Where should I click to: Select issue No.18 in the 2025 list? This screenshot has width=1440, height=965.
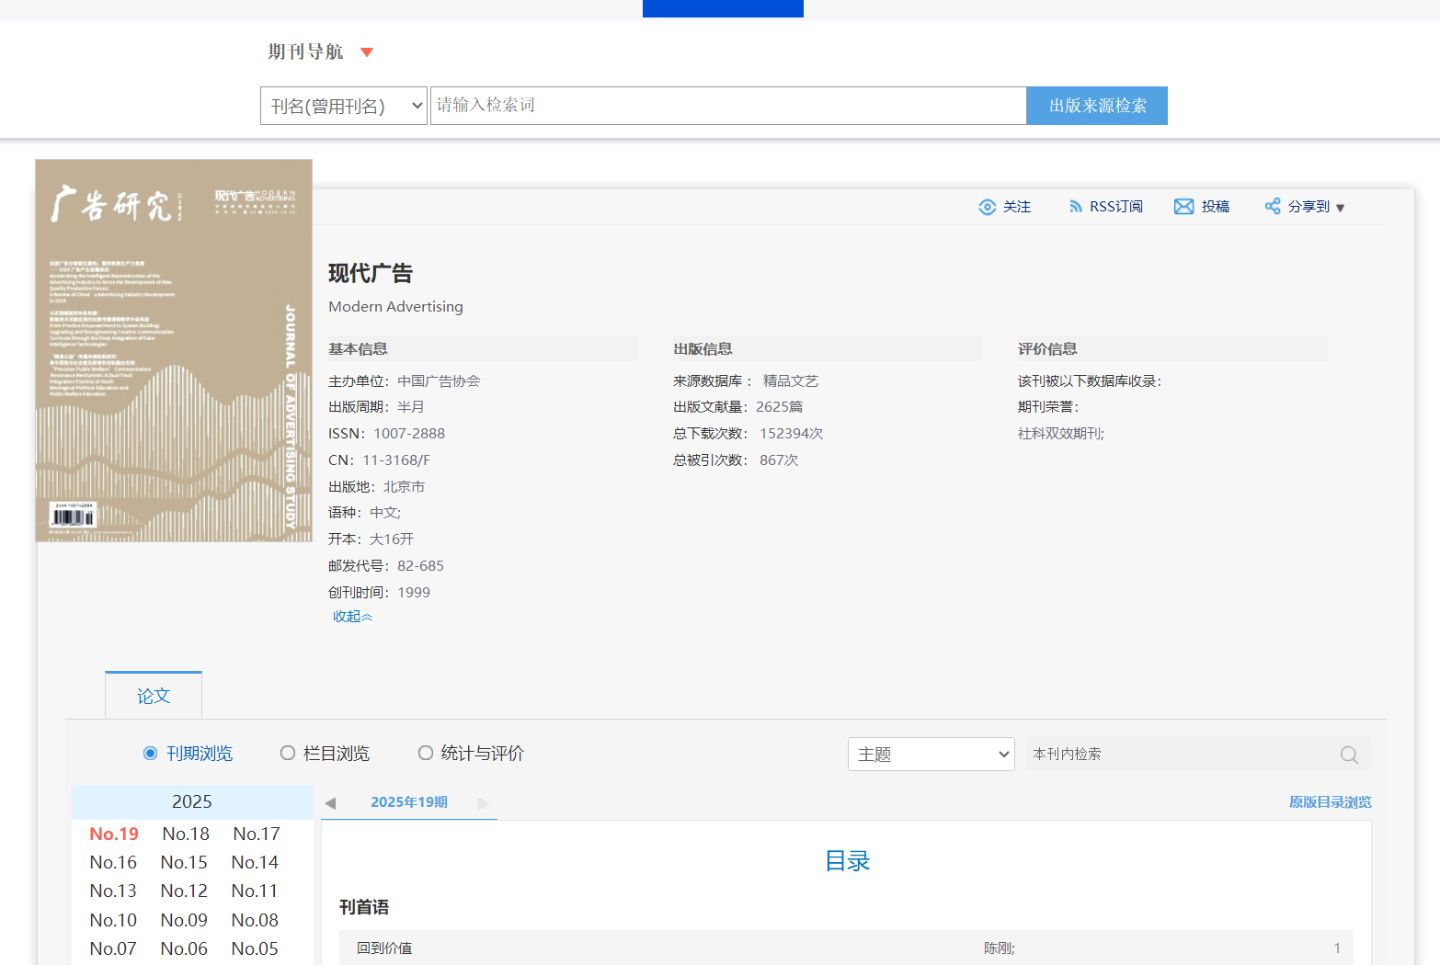pos(186,834)
